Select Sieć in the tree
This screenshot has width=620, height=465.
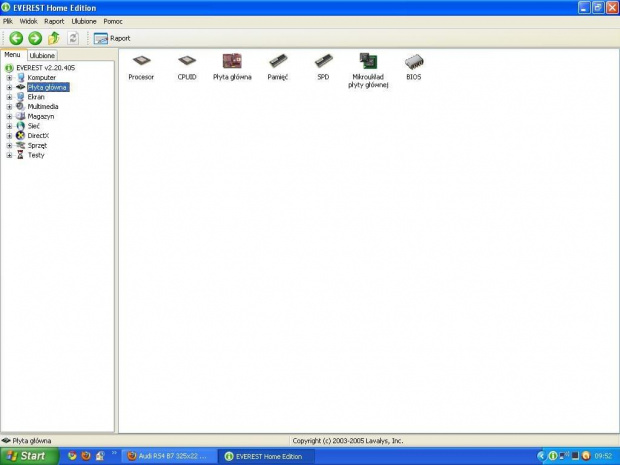point(34,126)
